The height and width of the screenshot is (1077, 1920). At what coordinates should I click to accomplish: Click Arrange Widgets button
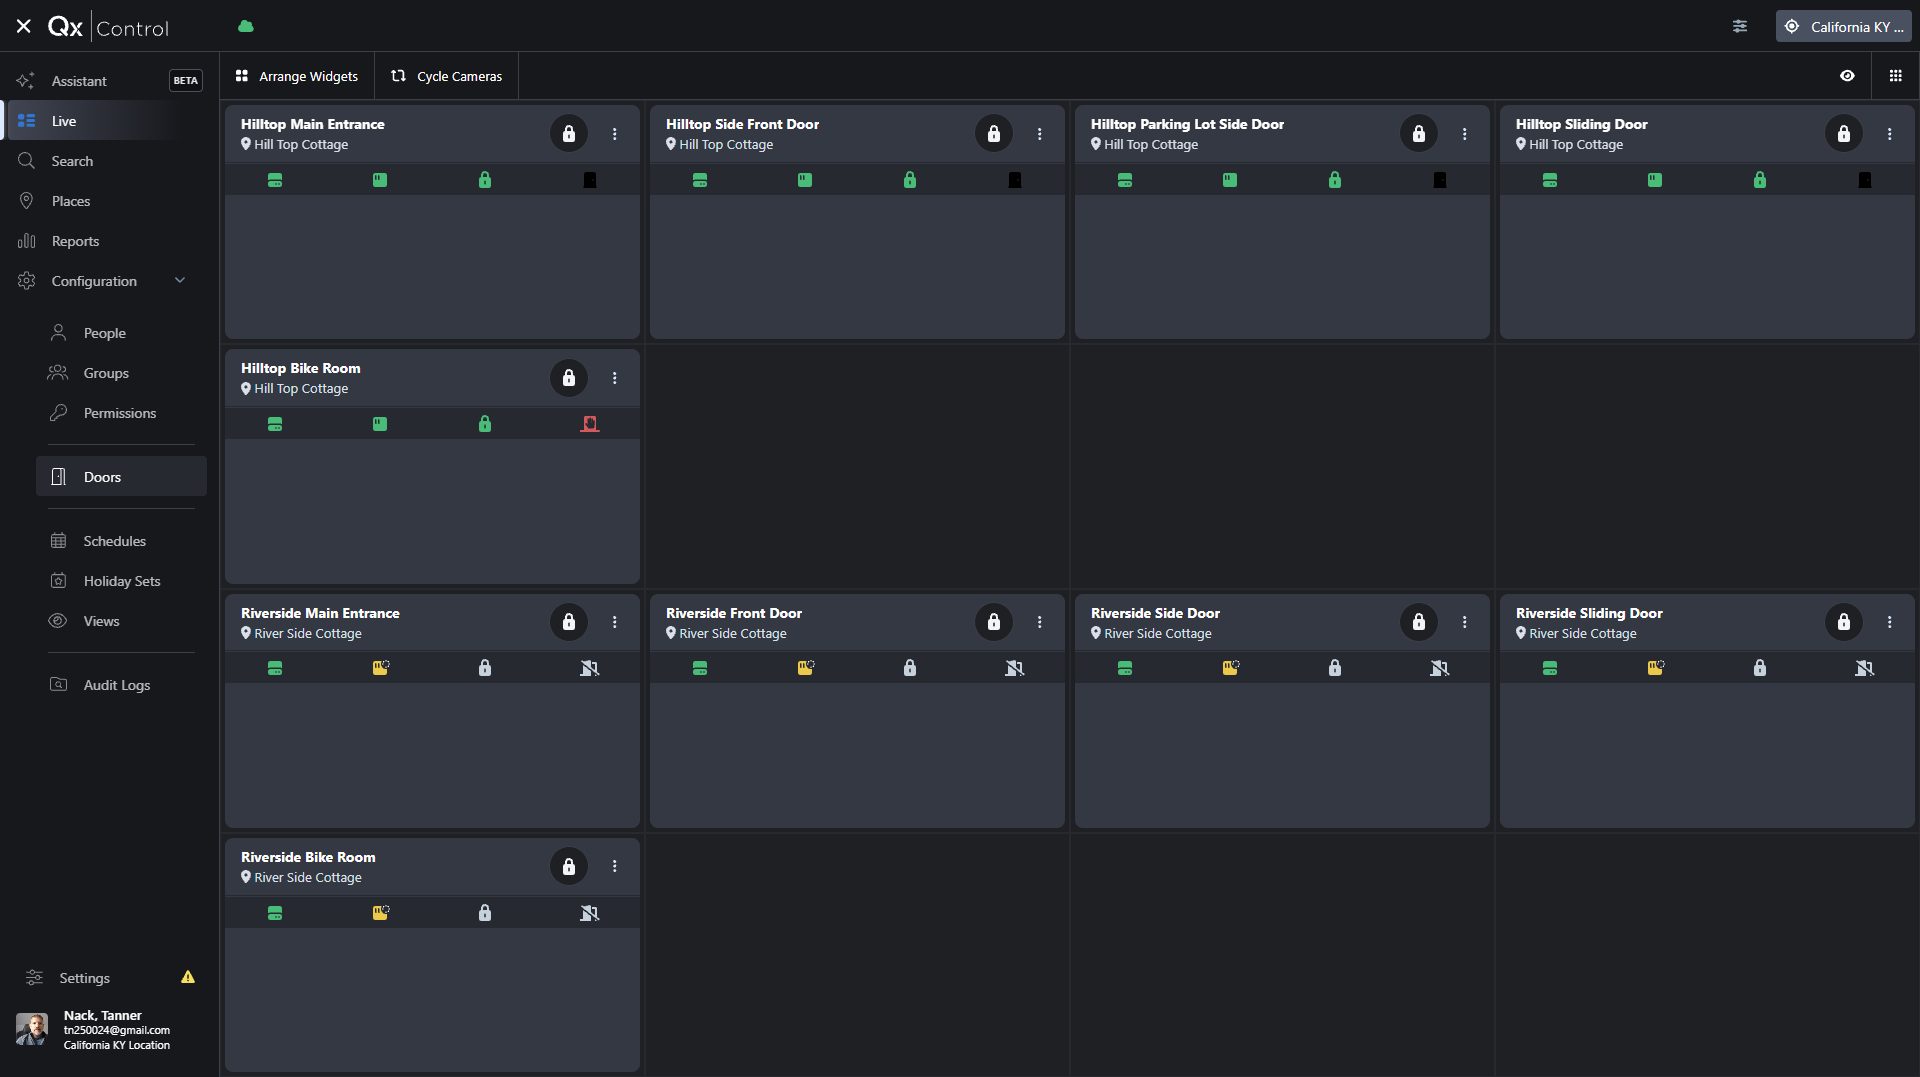pos(297,76)
